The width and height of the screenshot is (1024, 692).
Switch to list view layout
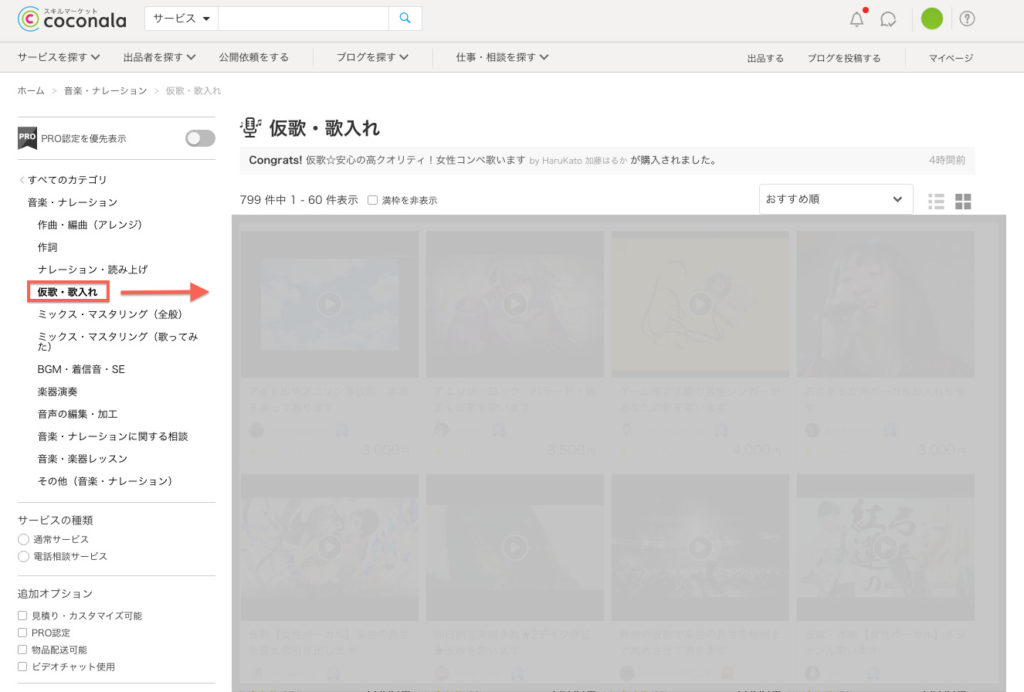click(x=936, y=201)
